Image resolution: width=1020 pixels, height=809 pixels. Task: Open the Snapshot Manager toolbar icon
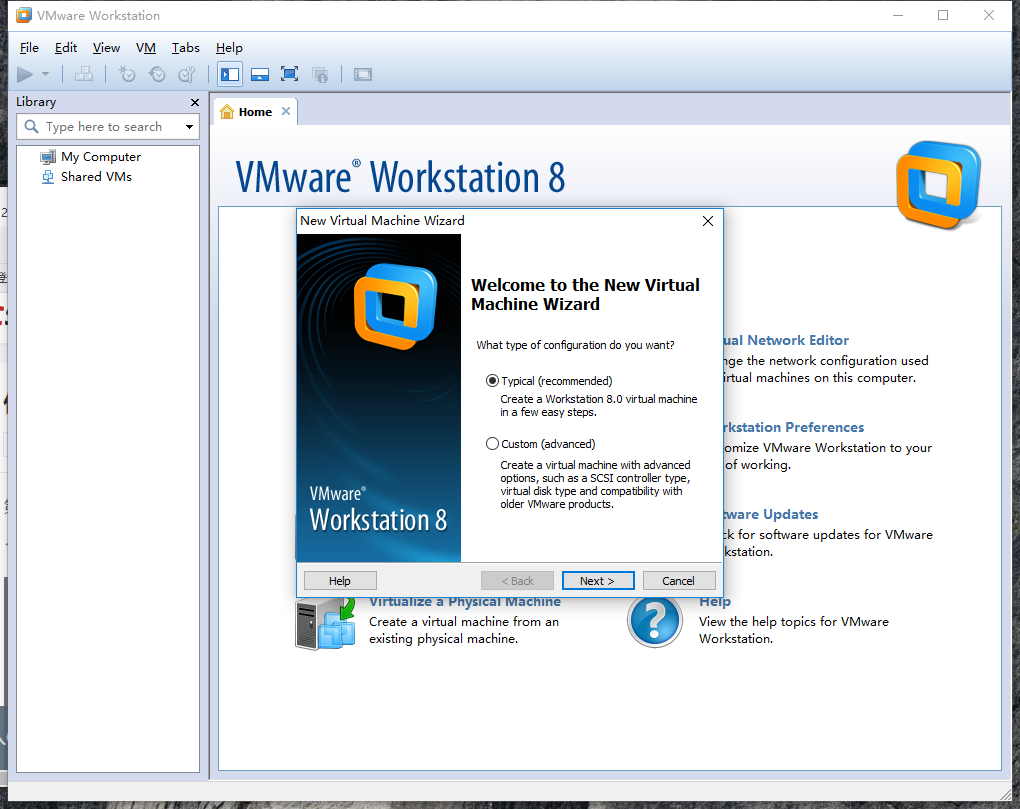(x=187, y=74)
